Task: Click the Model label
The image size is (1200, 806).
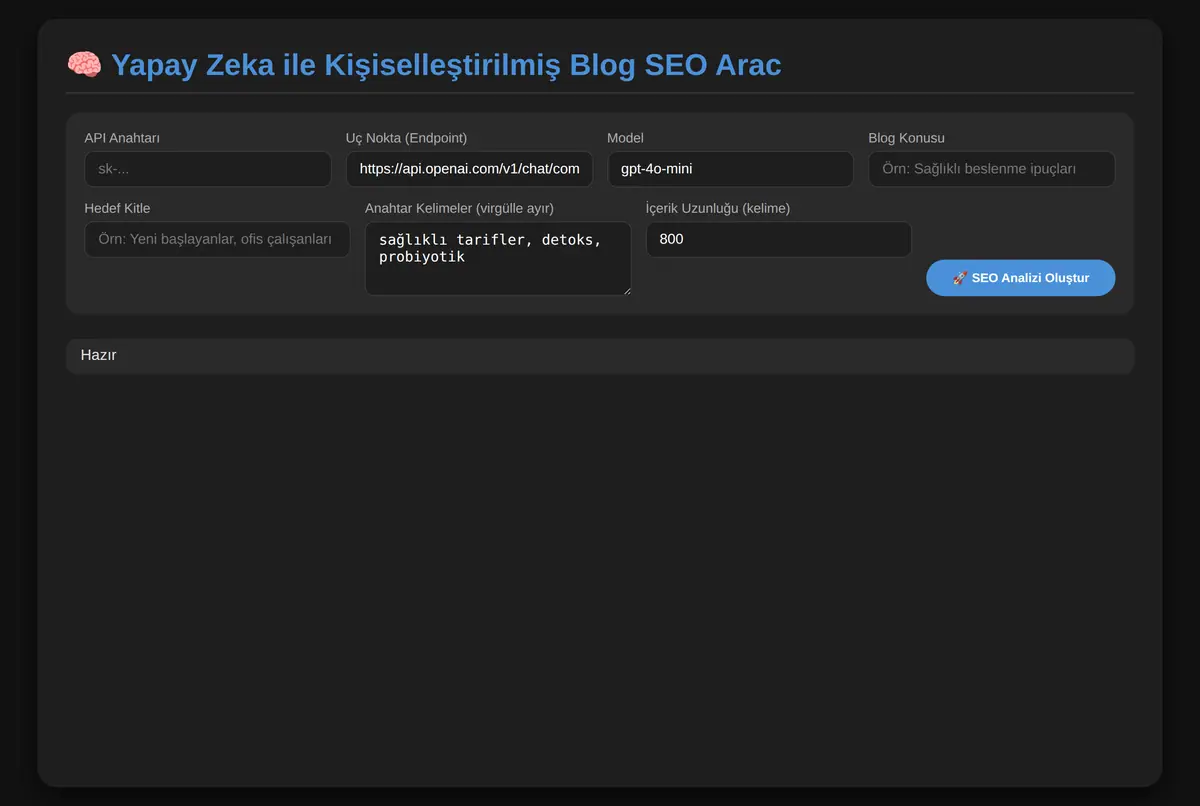Action: pos(626,138)
